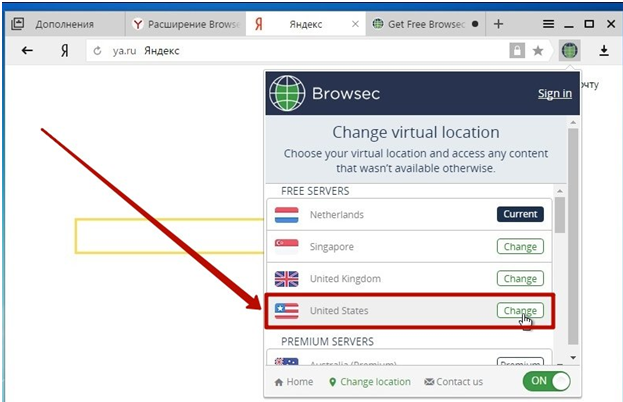Click the Browsec globe logo in the popup header

(287, 93)
